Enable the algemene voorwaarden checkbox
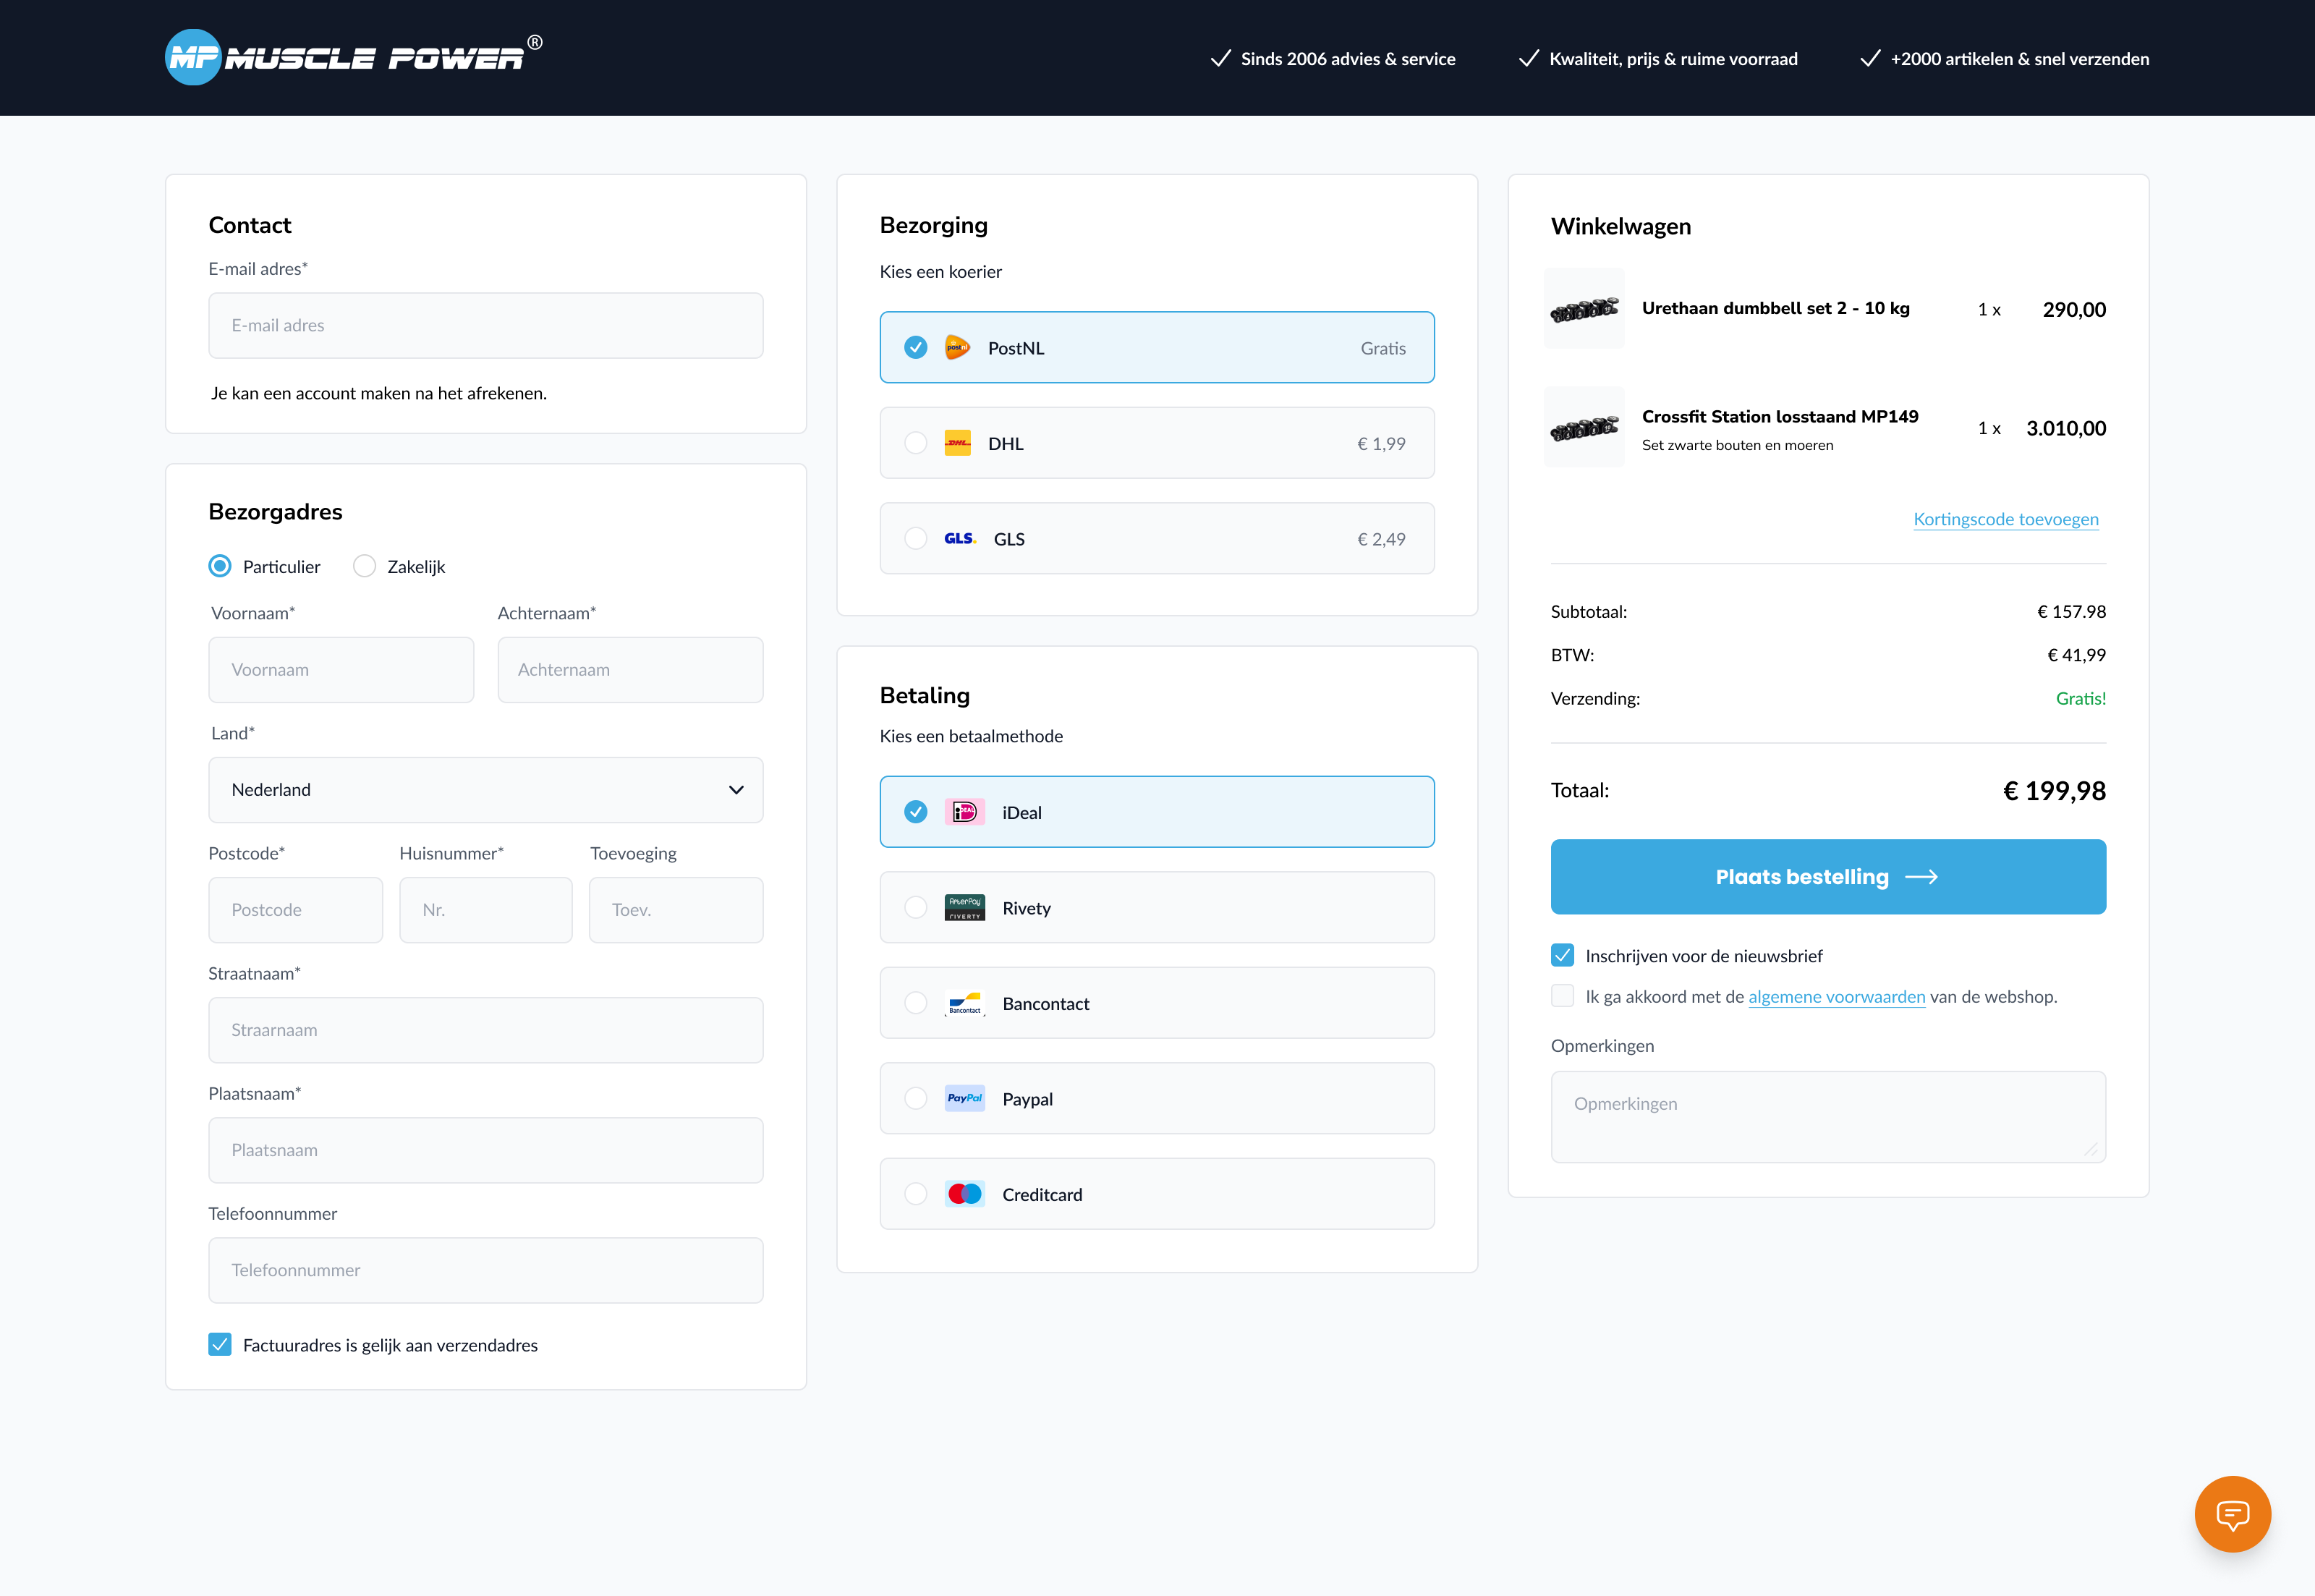 1562,995
